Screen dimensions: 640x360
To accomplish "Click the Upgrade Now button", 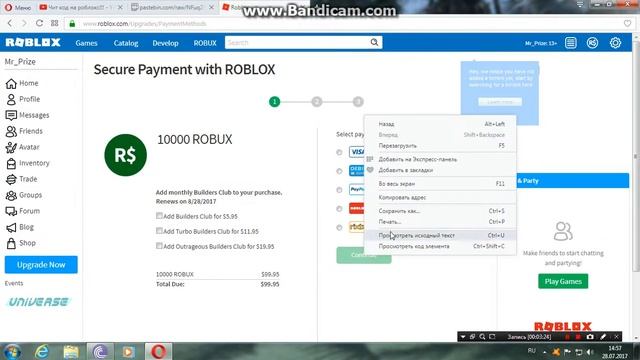I will pos(41,264).
